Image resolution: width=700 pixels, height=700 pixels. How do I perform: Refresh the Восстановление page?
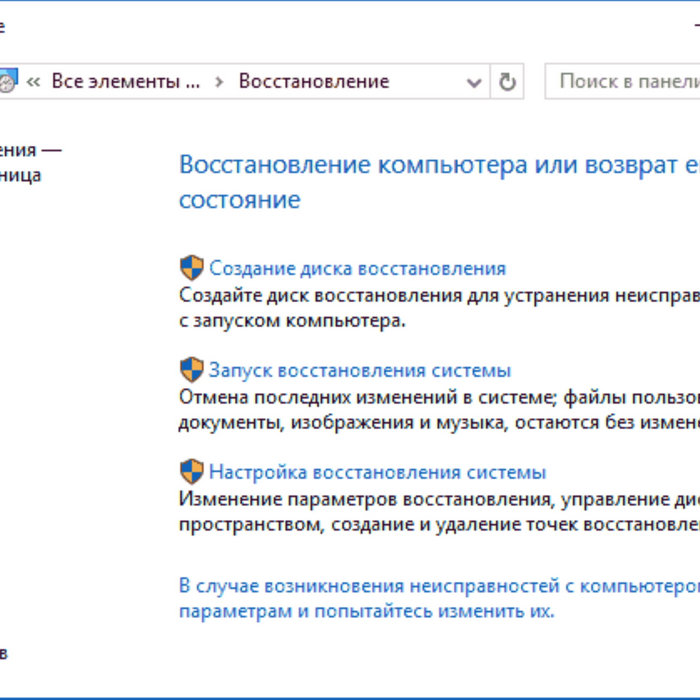508,82
